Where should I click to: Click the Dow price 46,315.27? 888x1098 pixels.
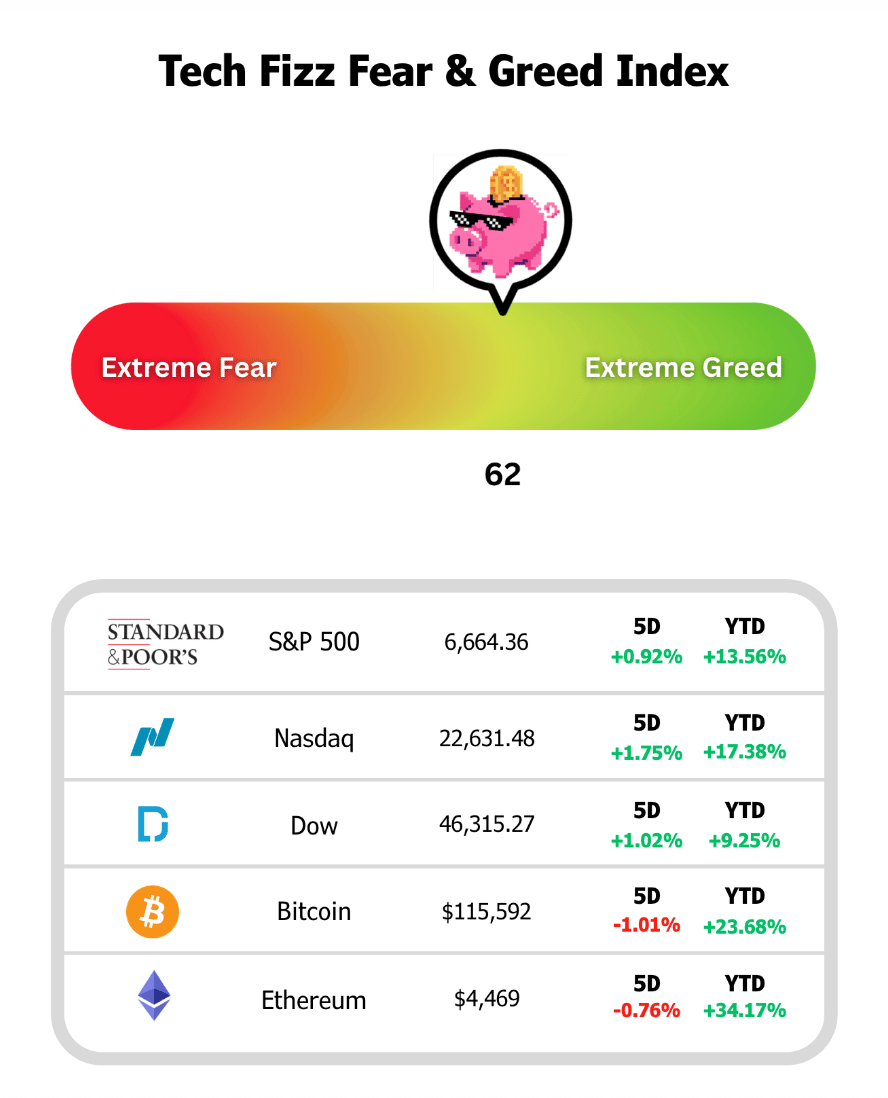click(x=487, y=825)
